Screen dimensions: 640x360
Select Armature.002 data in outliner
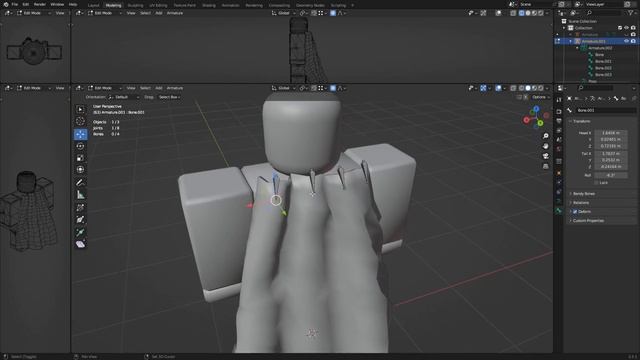coord(600,48)
